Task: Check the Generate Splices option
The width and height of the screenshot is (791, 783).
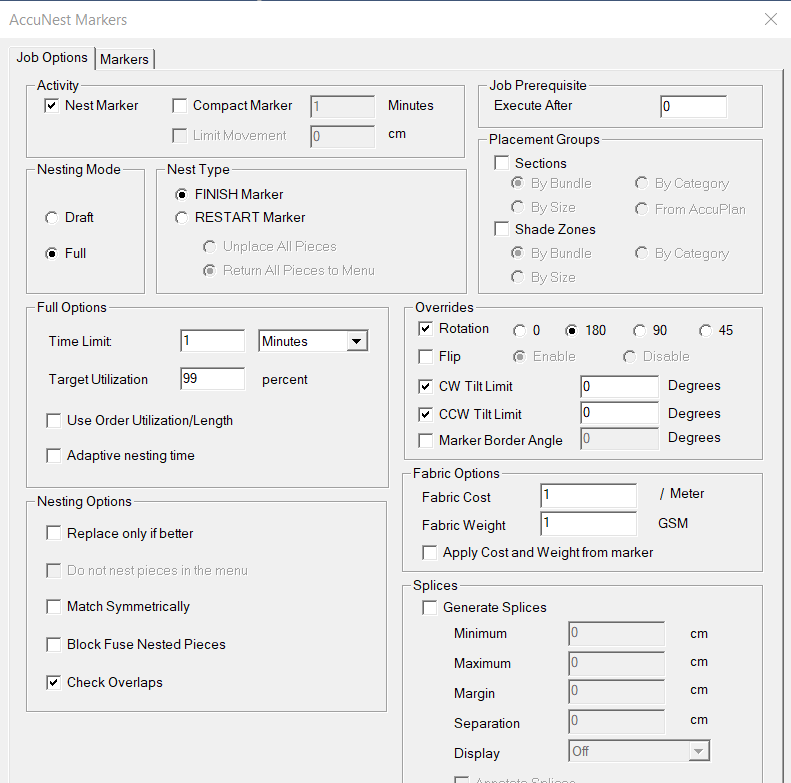Action: pyautogui.click(x=430, y=607)
